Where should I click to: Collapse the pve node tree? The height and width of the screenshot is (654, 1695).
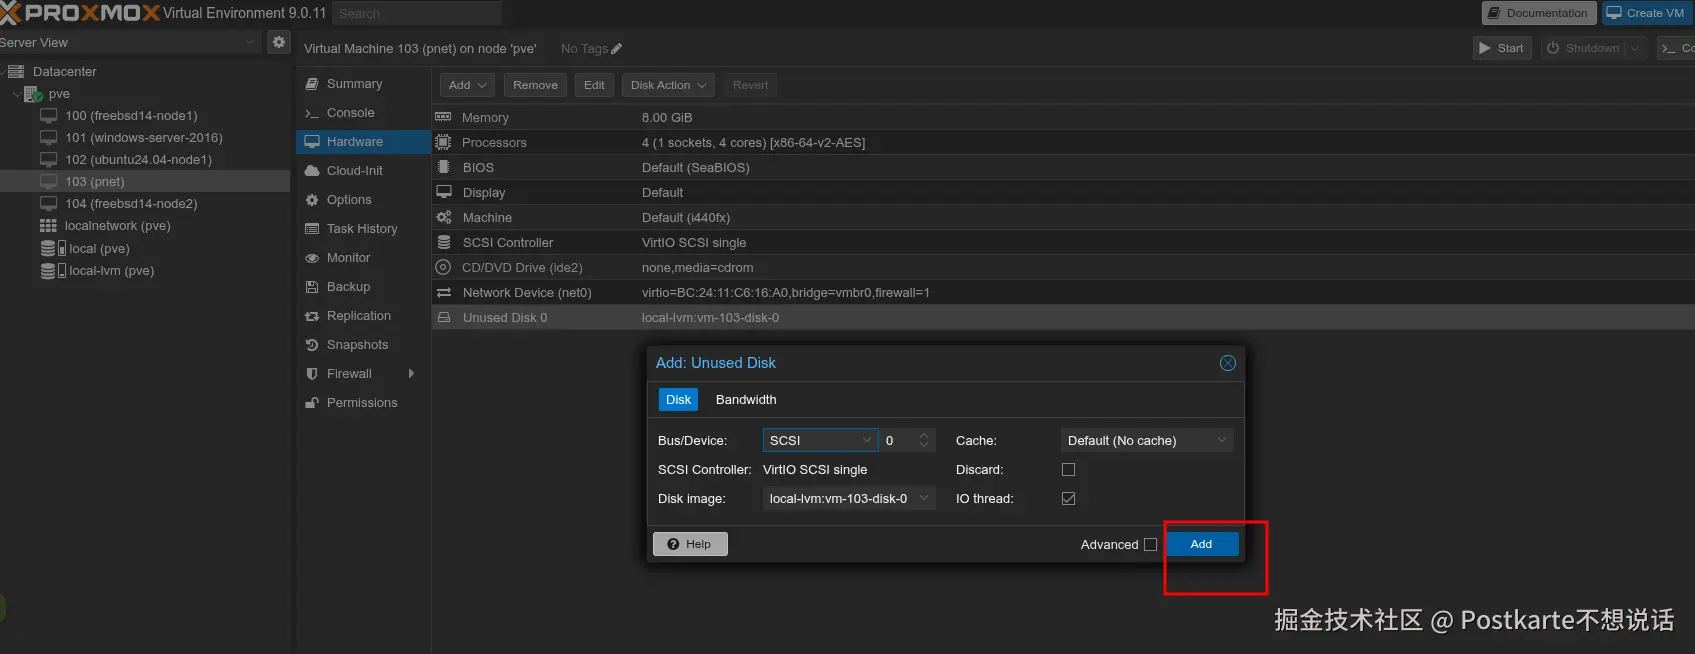(16, 94)
